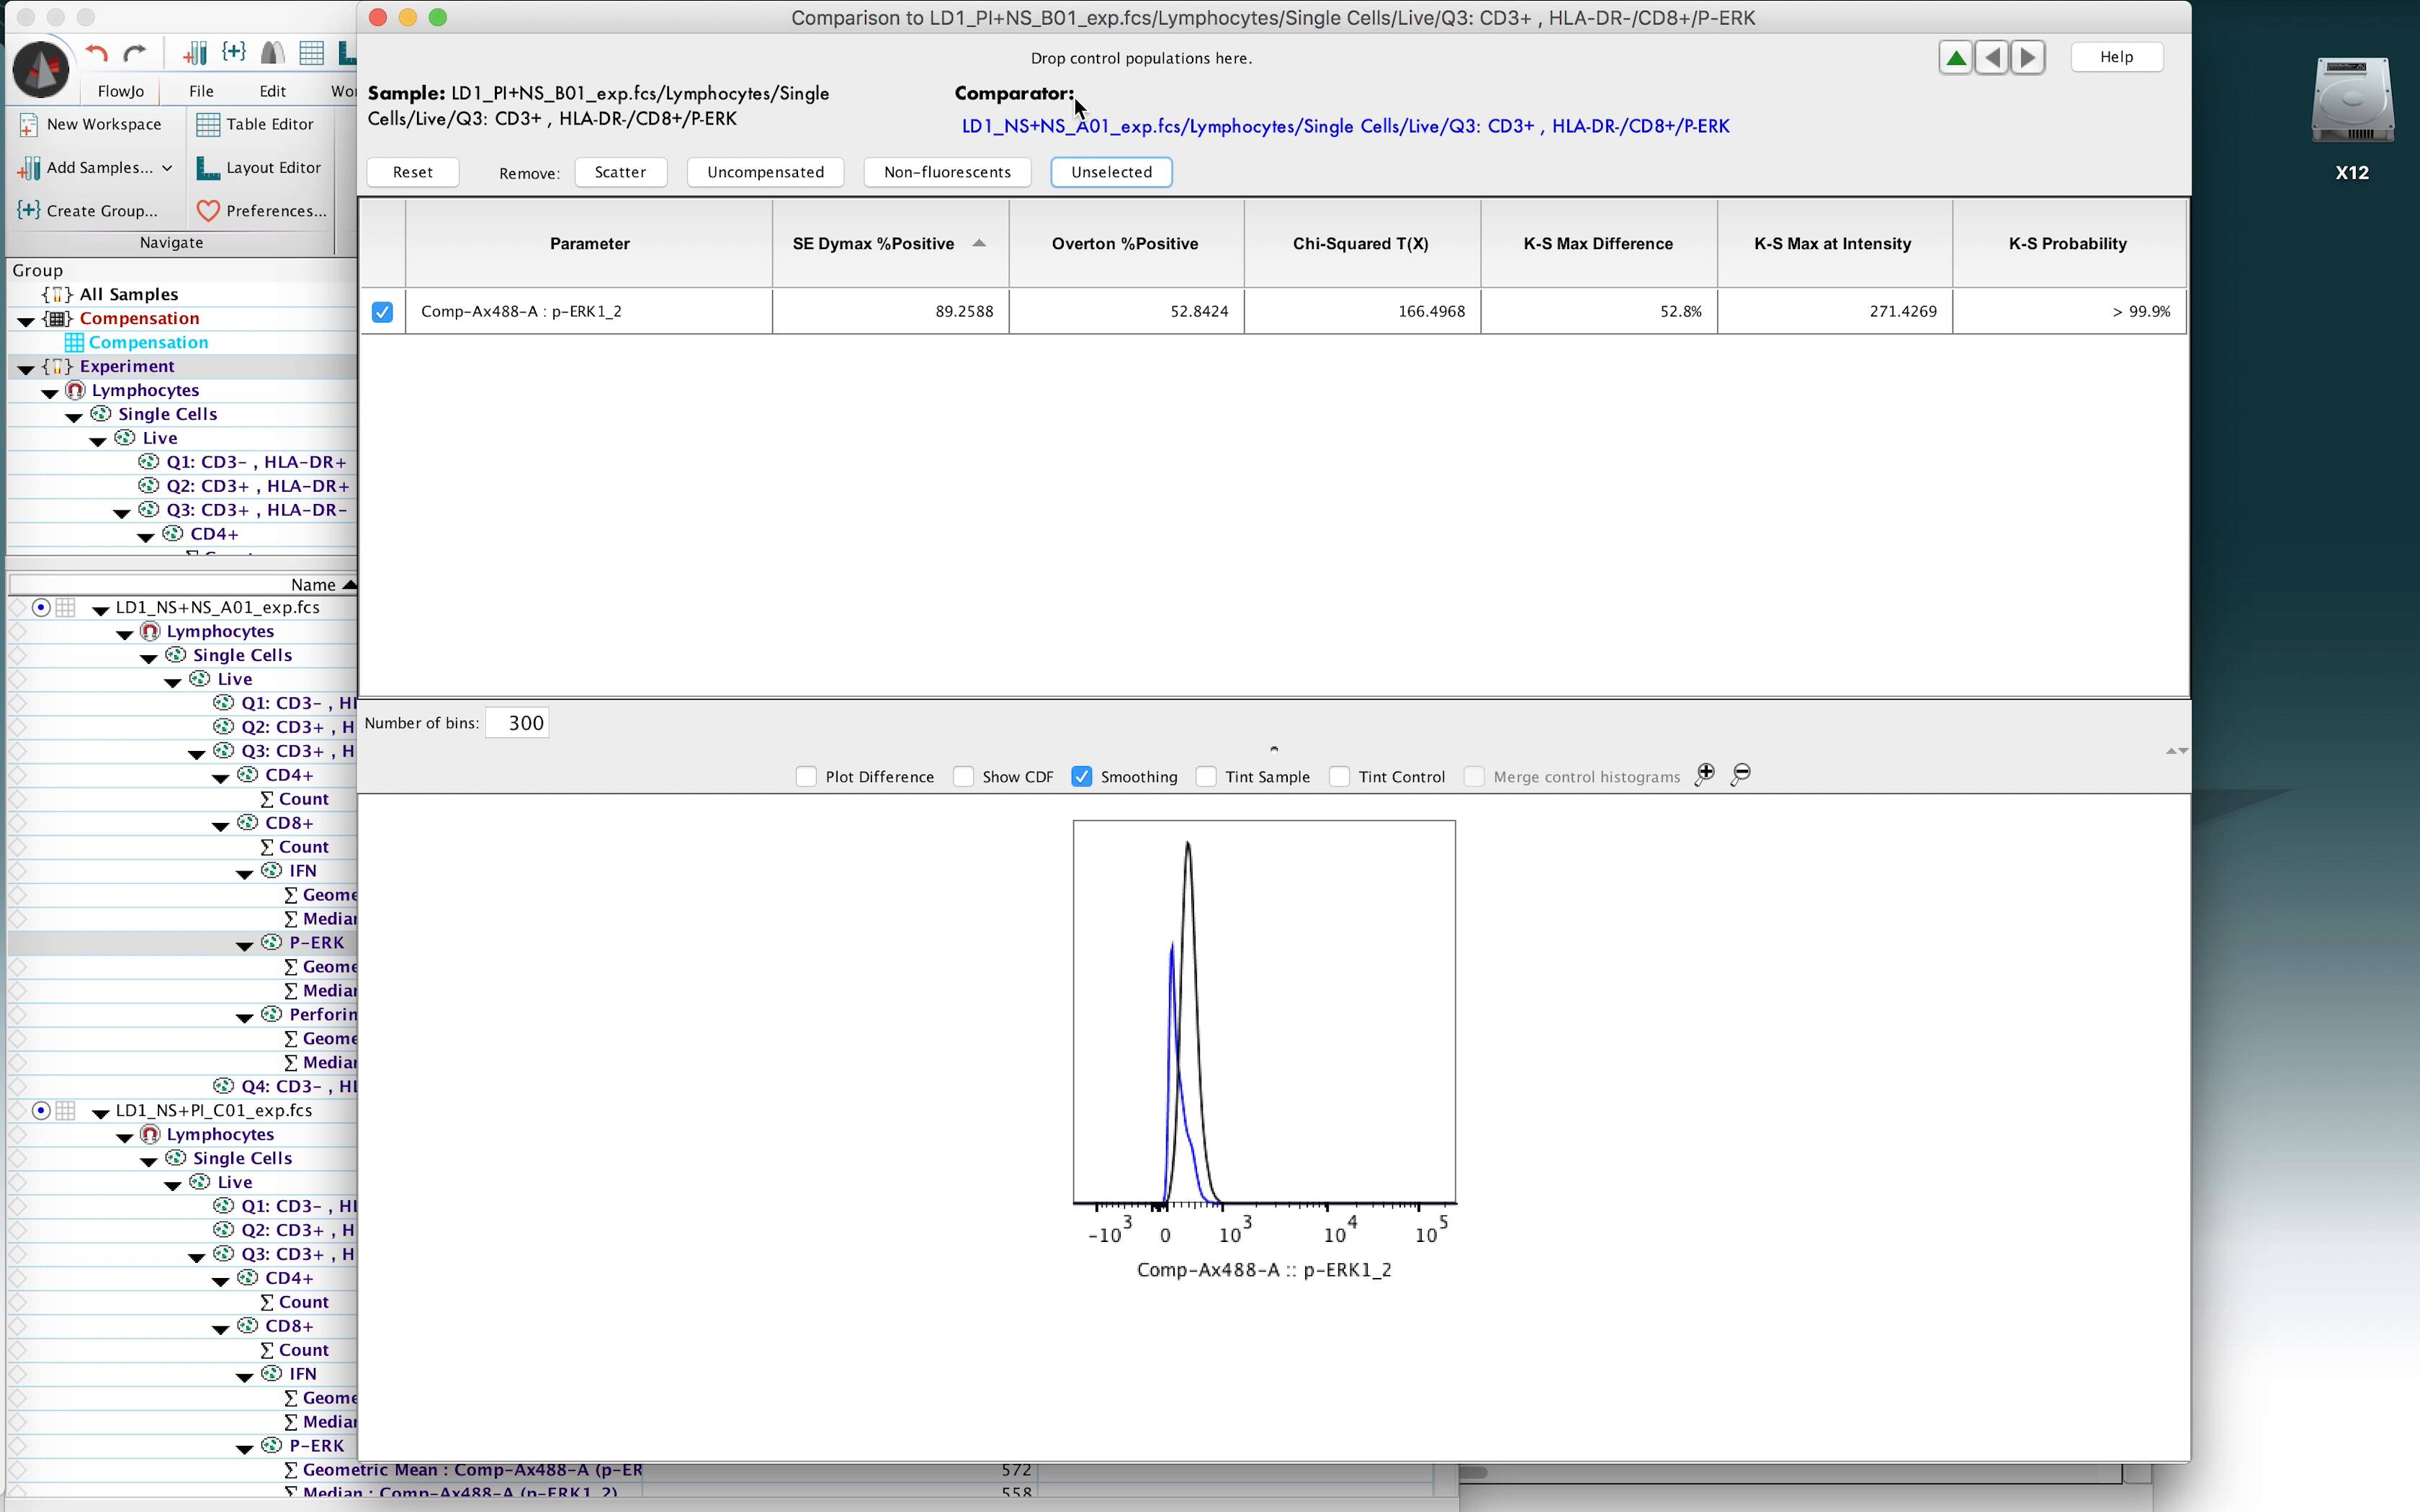
Task: Click the Non-fluorescents remove button
Action: coord(946,172)
